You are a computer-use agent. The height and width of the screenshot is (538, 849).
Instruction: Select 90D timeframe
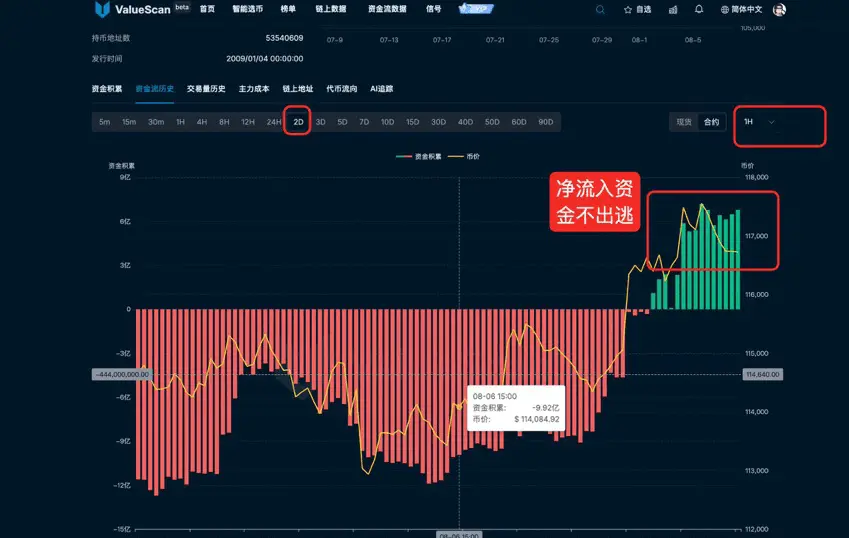pyautogui.click(x=546, y=122)
